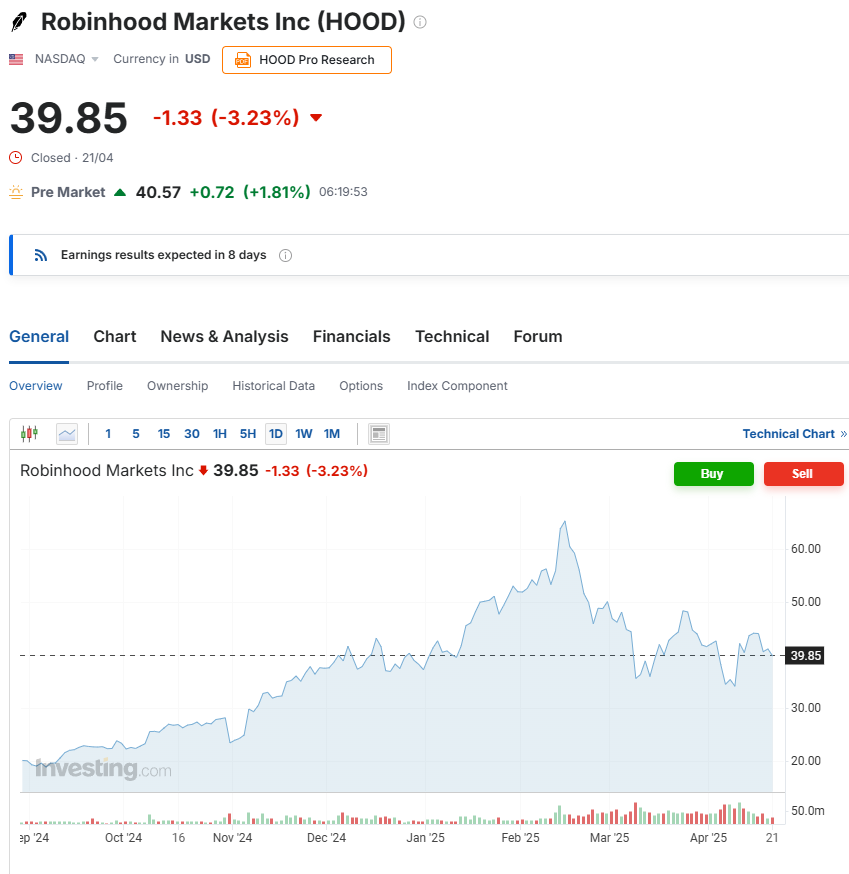Click the down arrow next to -3.23%
The height and width of the screenshot is (874, 849).
click(316, 118)
